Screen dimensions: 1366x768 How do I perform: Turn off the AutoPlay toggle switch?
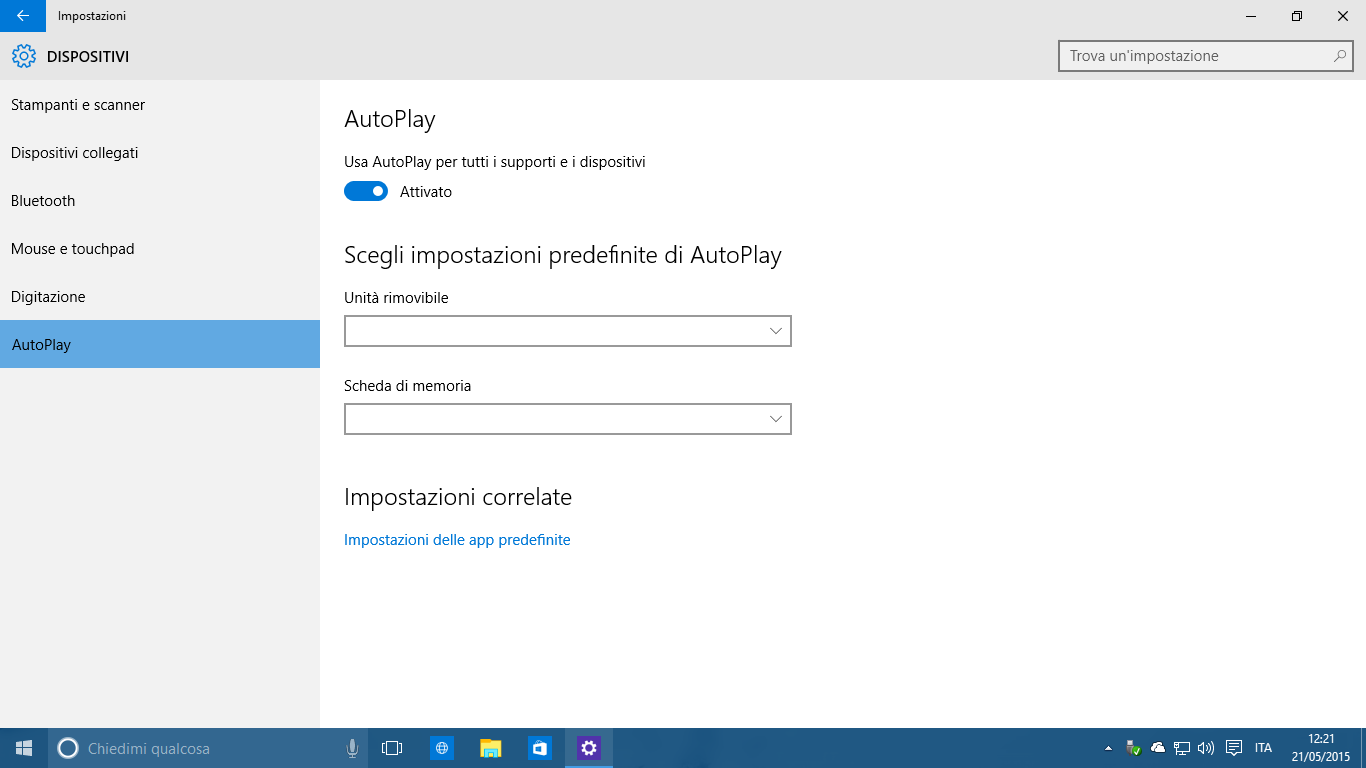coord(366,191)
